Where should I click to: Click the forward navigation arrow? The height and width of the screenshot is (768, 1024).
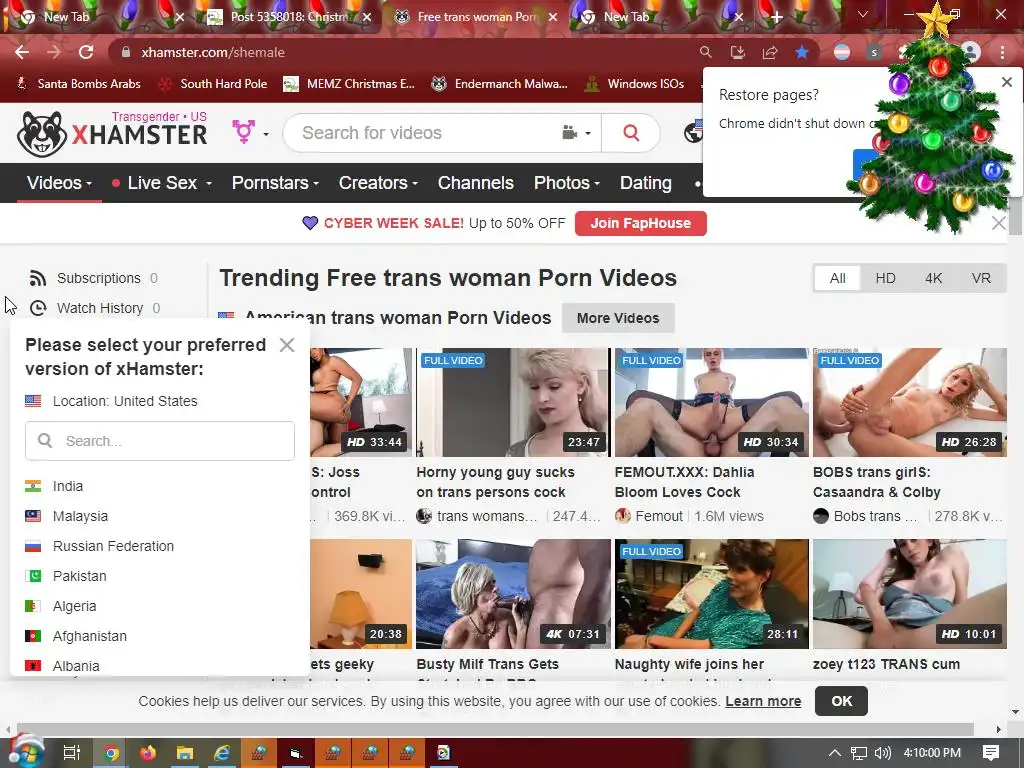(x=54, y=52)
